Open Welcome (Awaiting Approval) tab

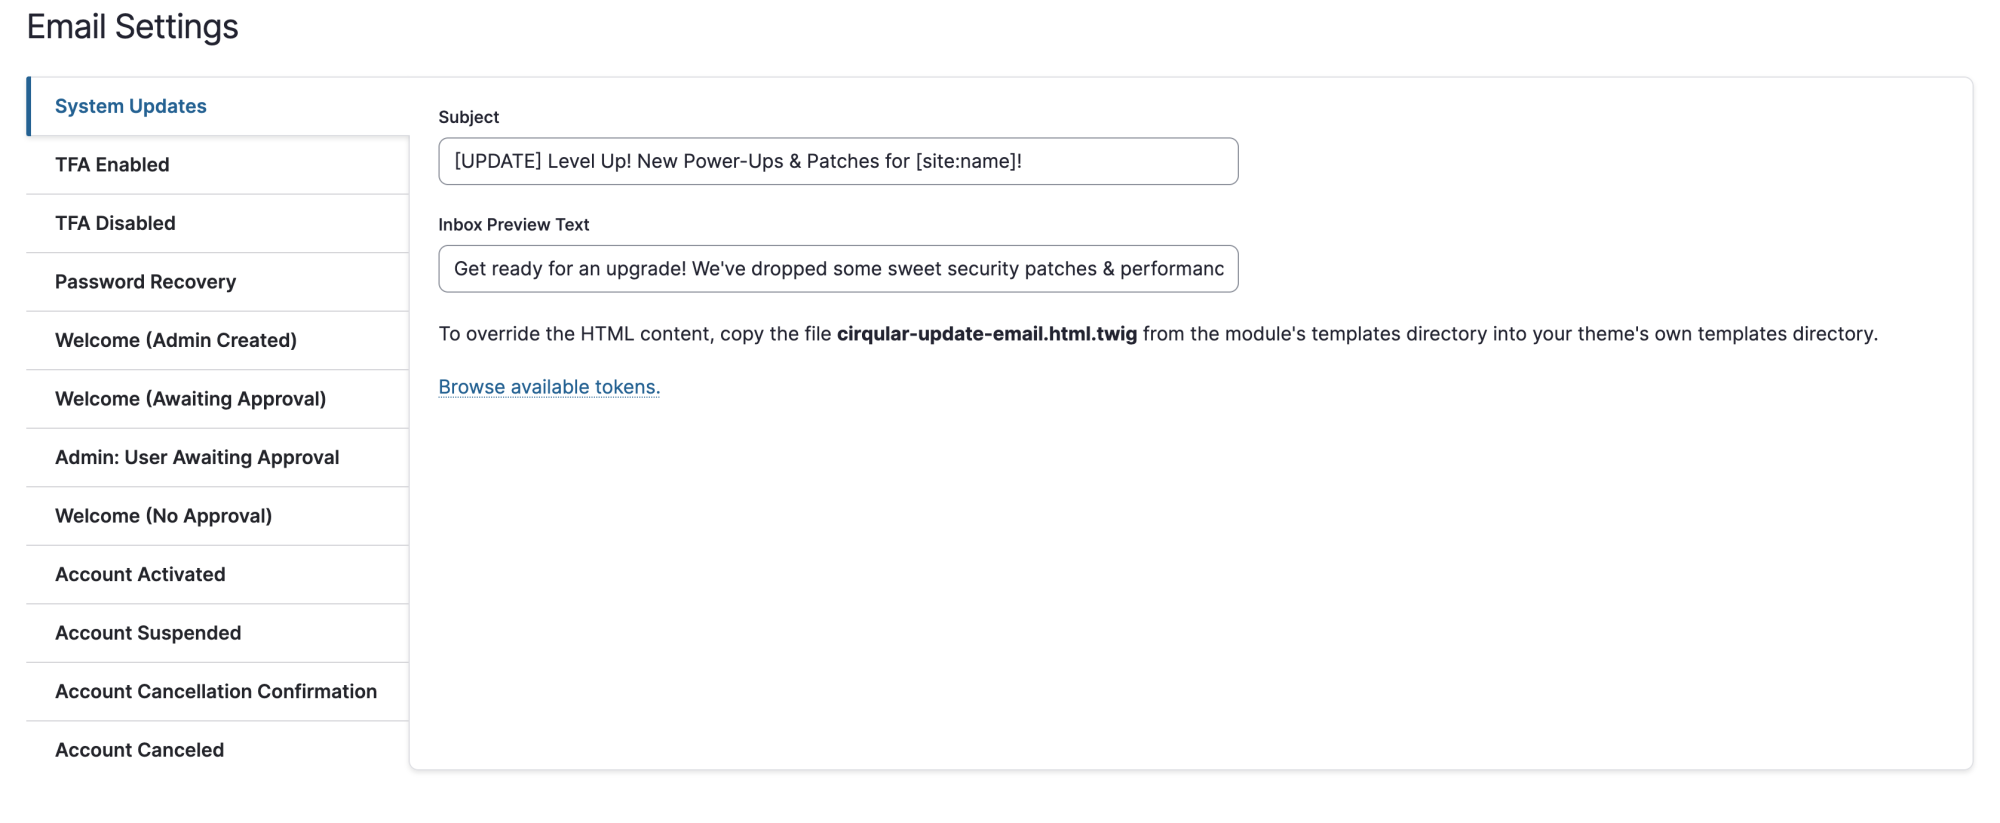pyautogui.click(x=218, y=399)
